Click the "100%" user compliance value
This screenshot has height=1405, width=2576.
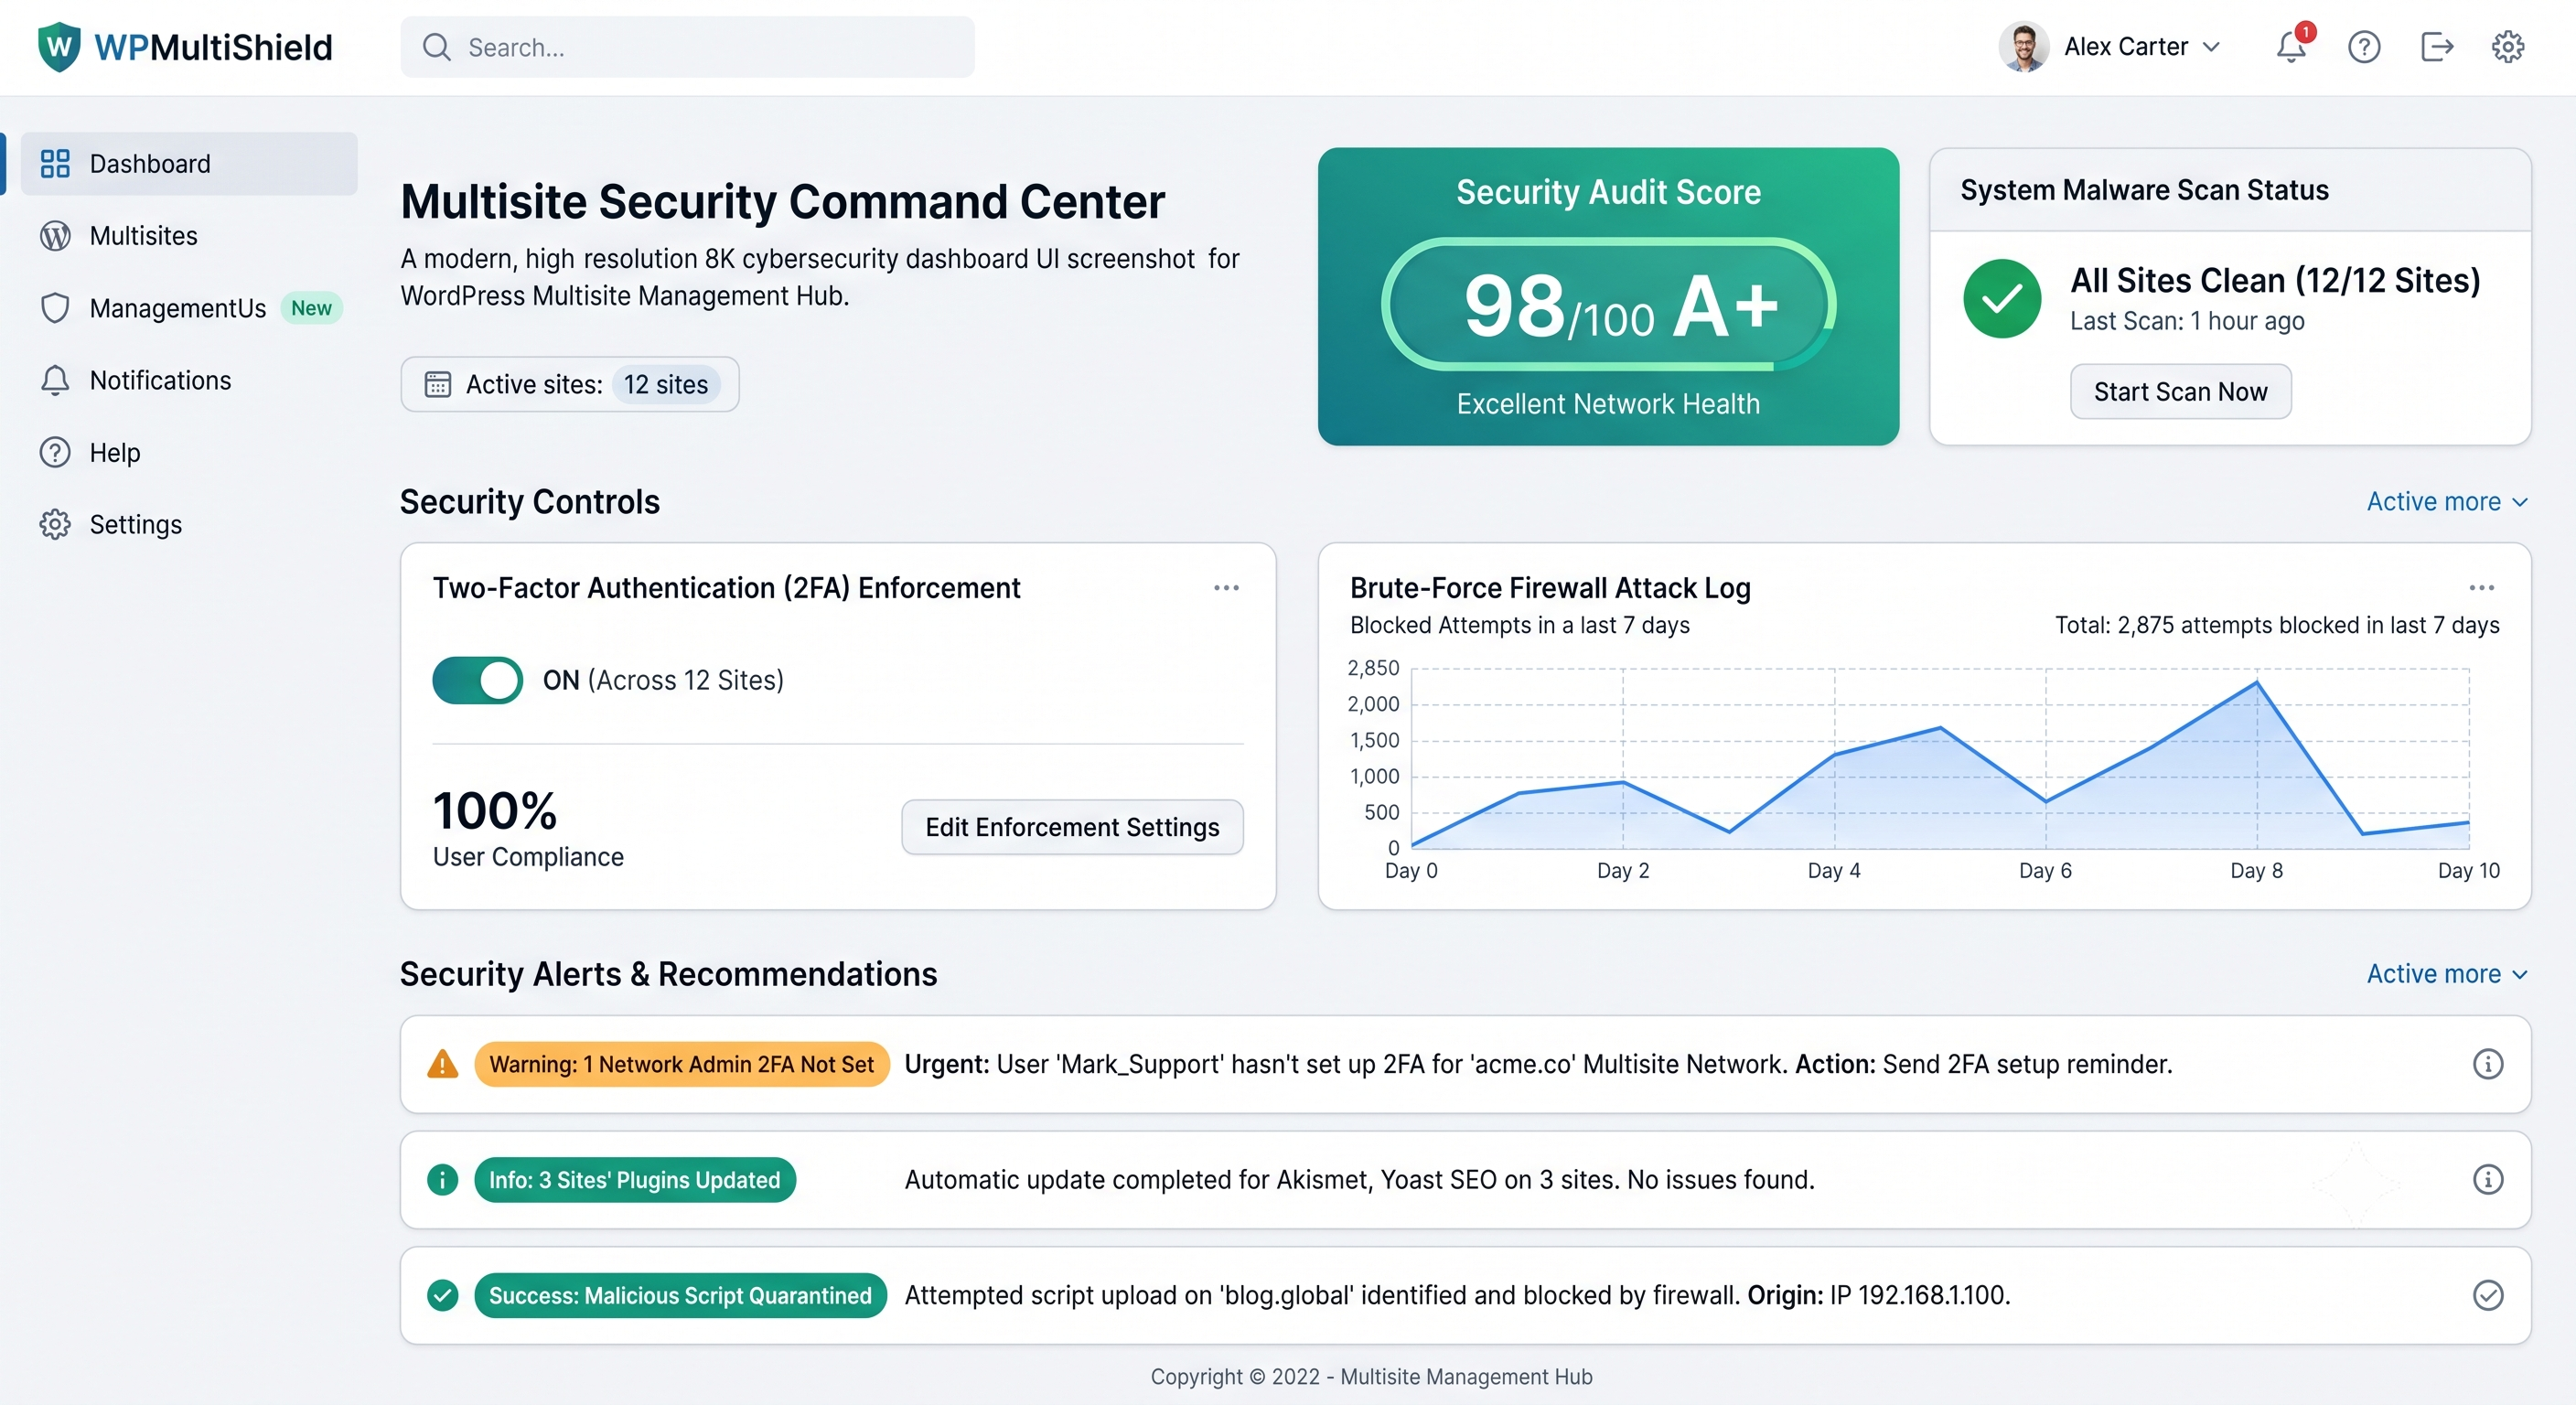coord(495,810)
